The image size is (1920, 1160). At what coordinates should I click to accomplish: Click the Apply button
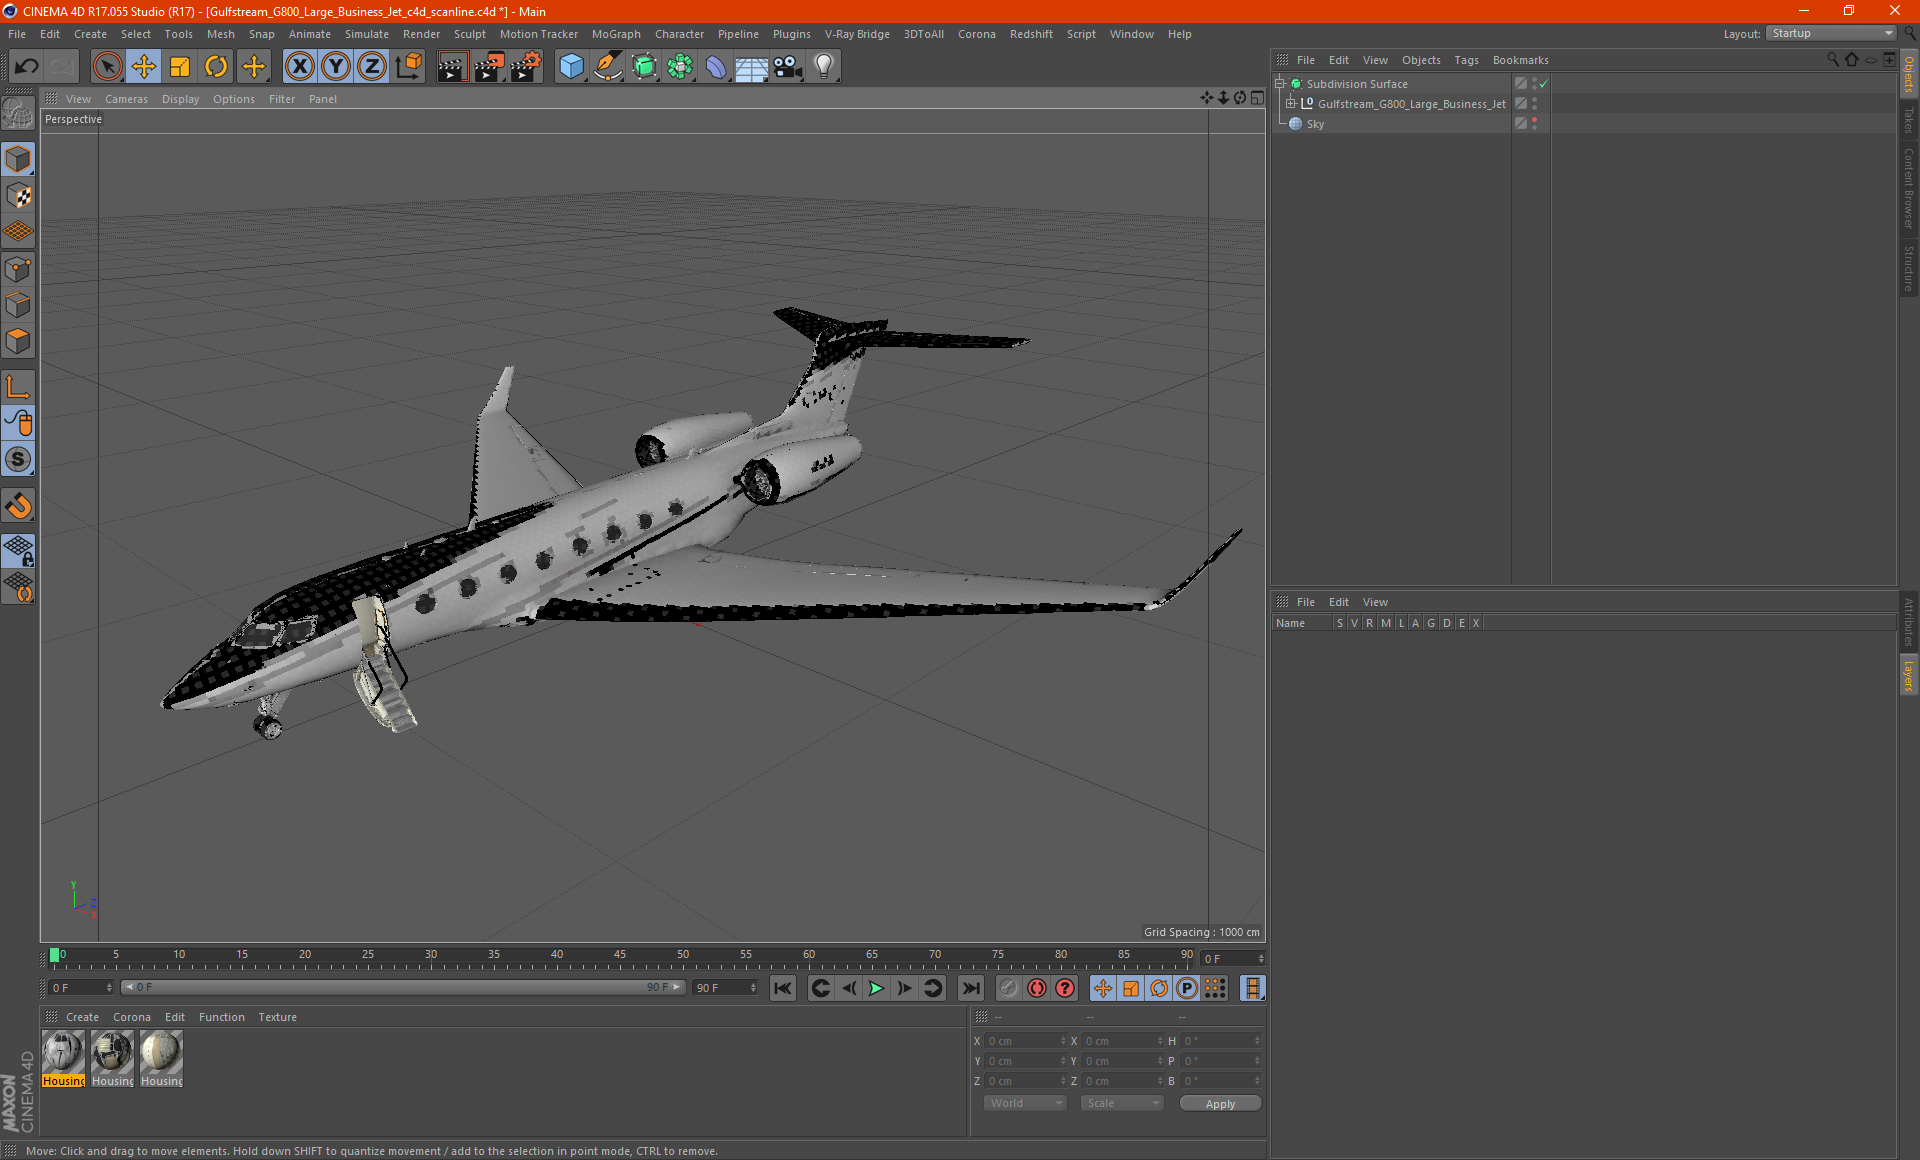click(x=1220, y=1103)
